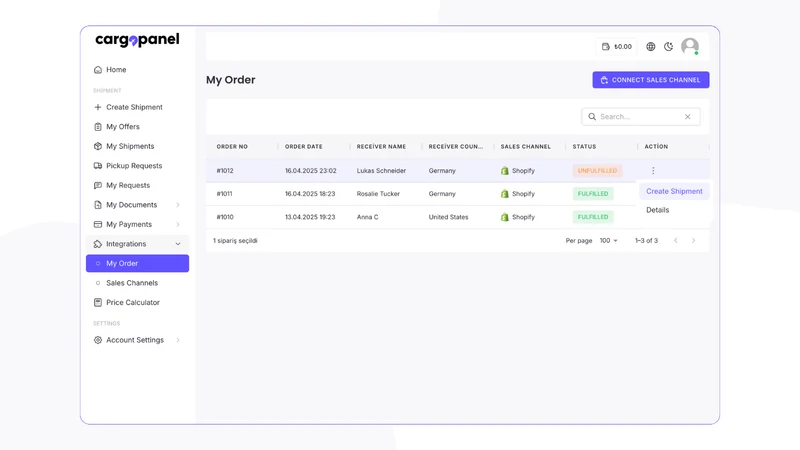Click the plus icon for Create Shipment
The width and height of the screenshot is (800, 450).
pos(98,107)
